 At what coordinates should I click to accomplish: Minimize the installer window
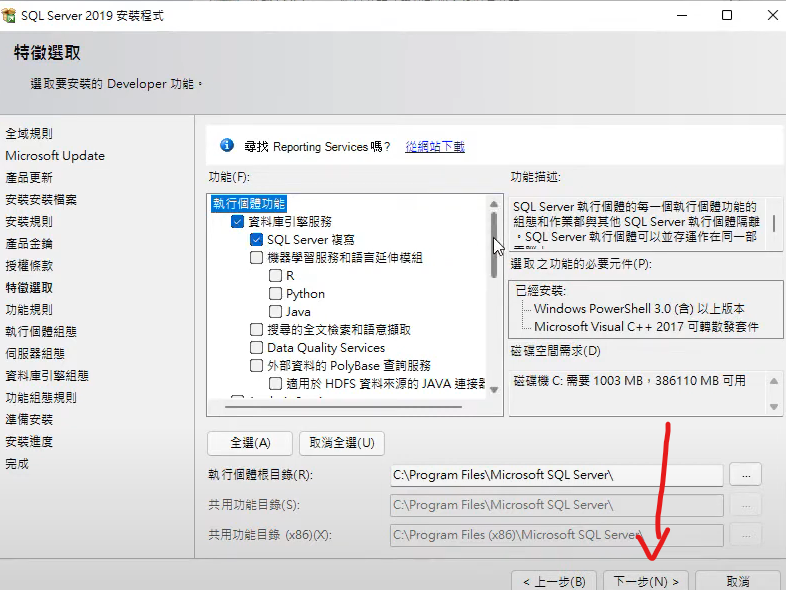682,15
